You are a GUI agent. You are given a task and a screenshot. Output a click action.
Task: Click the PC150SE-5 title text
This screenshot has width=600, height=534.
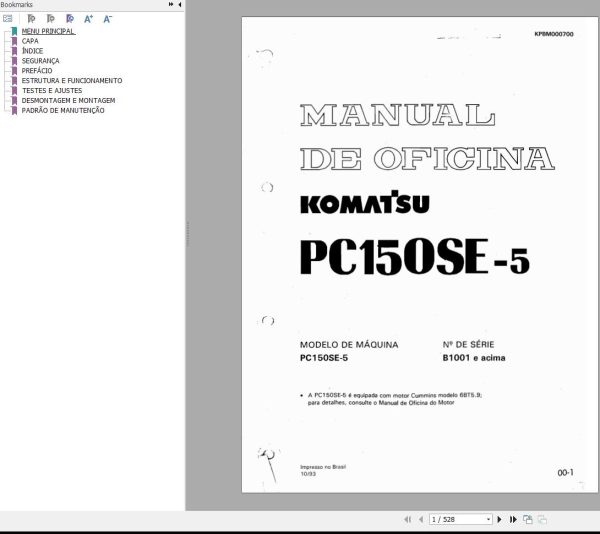click(414, 256)
